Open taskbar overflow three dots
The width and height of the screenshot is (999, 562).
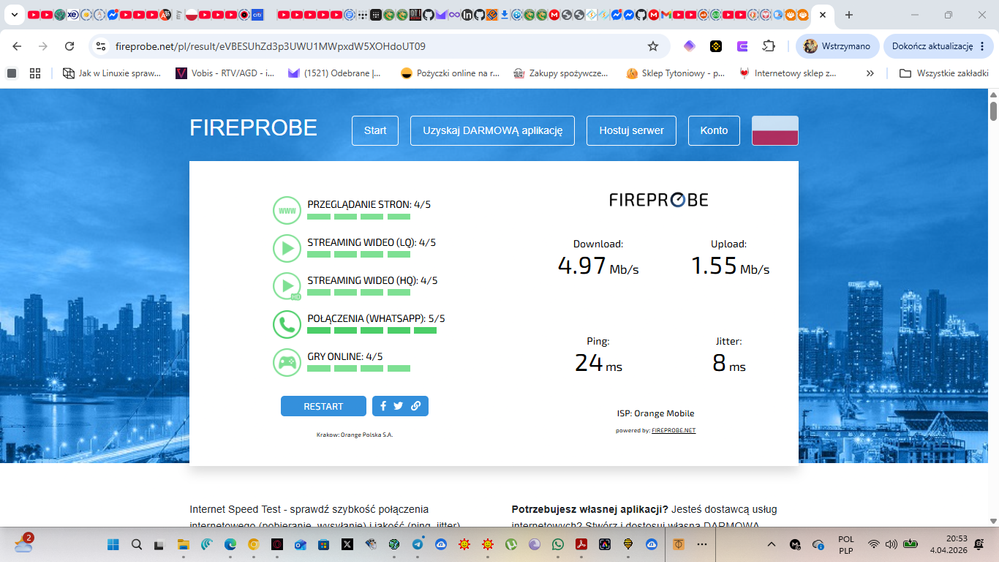pos(701,544)
